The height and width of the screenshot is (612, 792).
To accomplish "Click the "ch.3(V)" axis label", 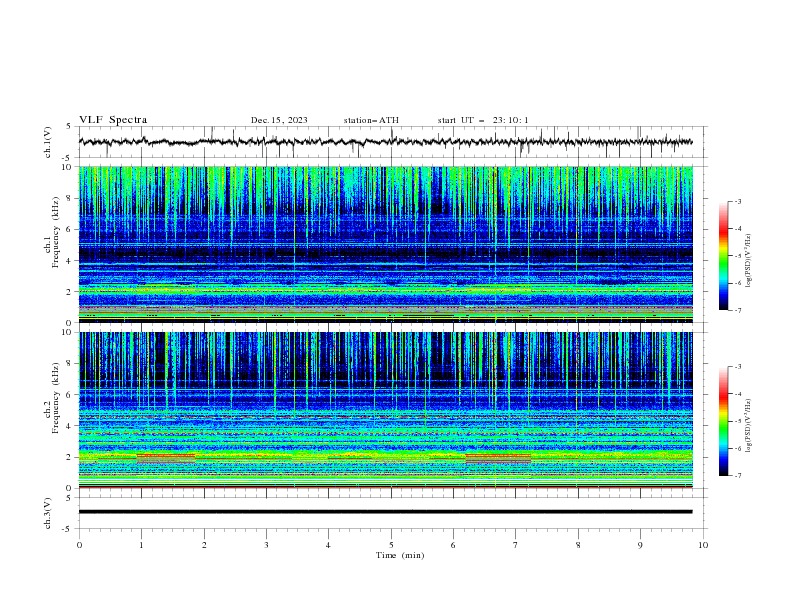I will tap(48, 513).
